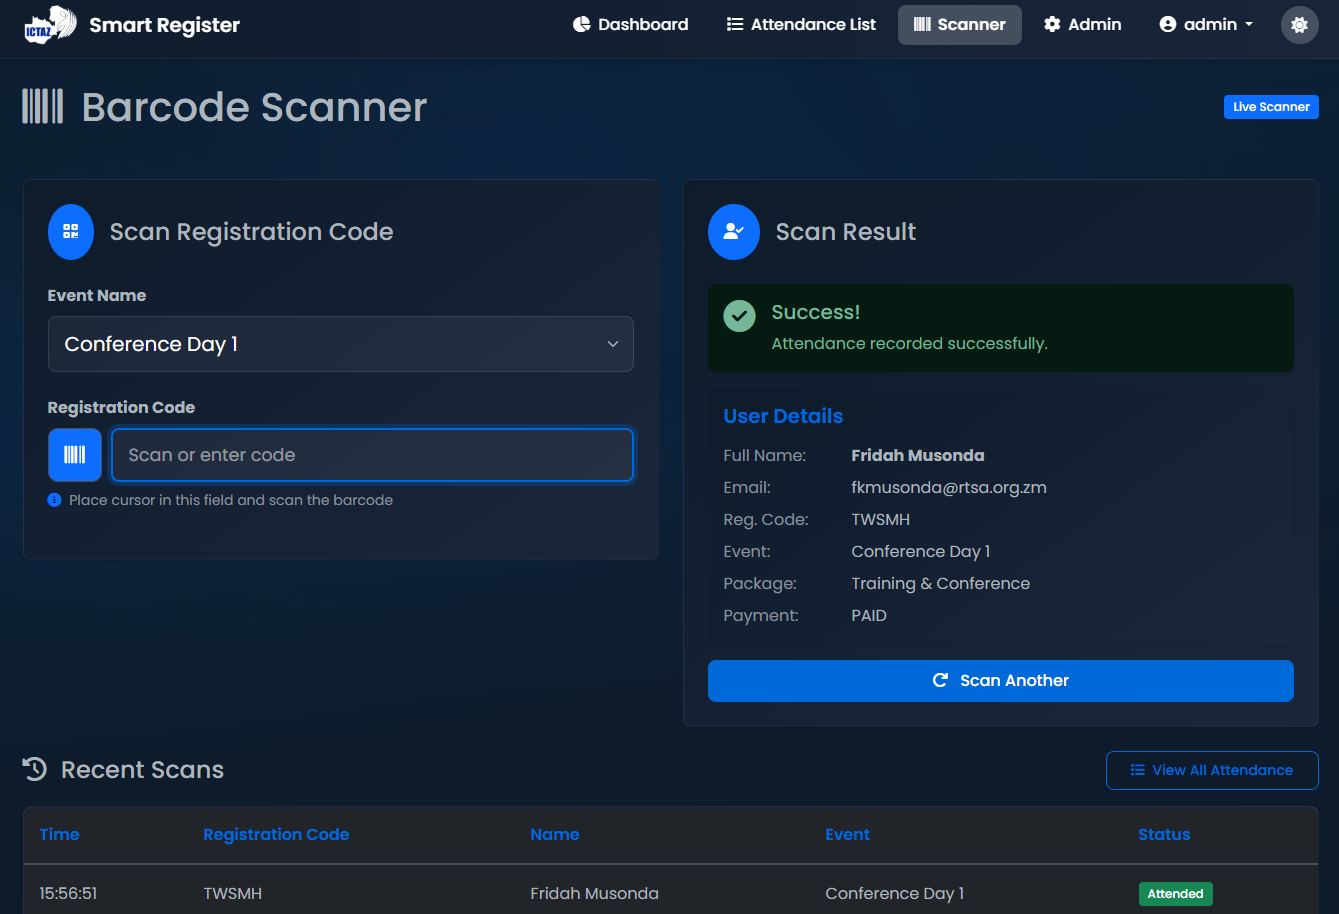Viewport: 1339px width, 914px height.
Task: Click the large barcode icon beside the page title
Action: coord(43,106)
